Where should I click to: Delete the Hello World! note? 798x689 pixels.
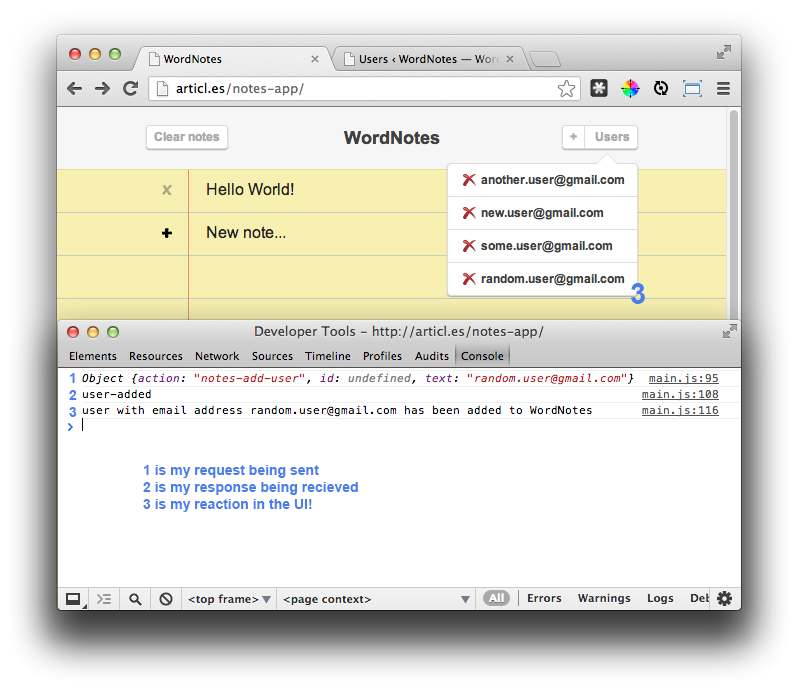[x=166, y=190]
